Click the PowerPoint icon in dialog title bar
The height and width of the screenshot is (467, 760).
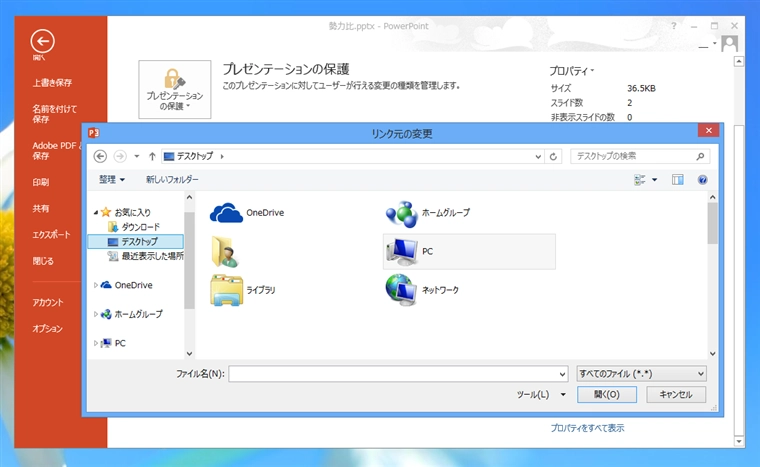pos(94,132)
